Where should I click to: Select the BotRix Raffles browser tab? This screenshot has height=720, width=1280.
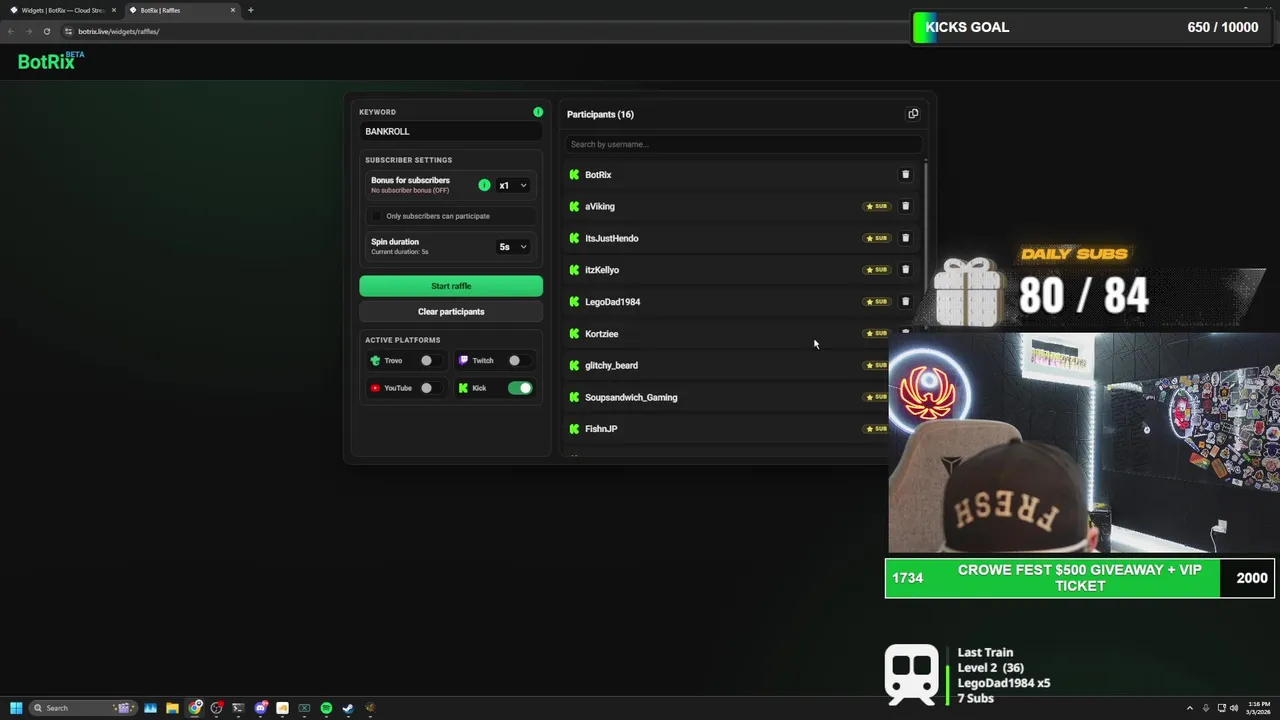click(x=182, y=10)
